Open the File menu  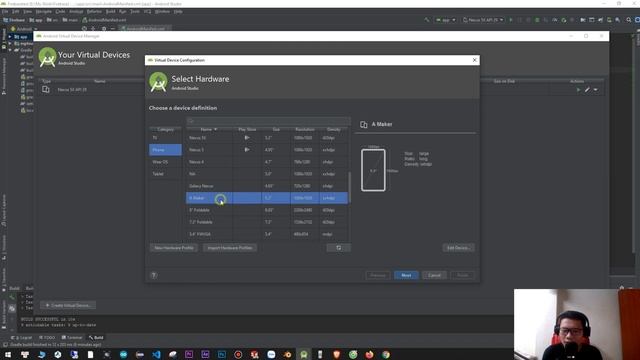pyautogui.click(x=5, y=11)
